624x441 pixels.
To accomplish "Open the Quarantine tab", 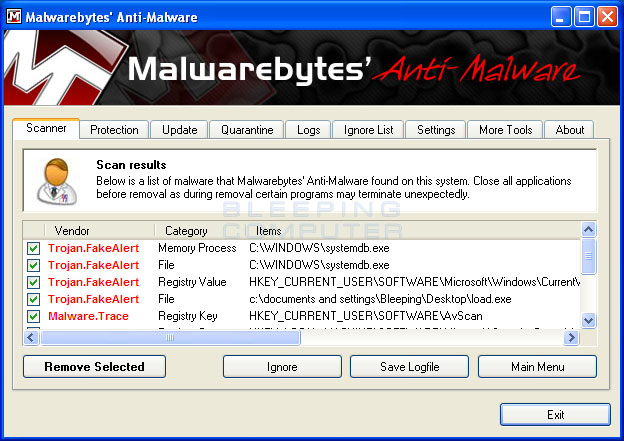I will coord(247,130).
